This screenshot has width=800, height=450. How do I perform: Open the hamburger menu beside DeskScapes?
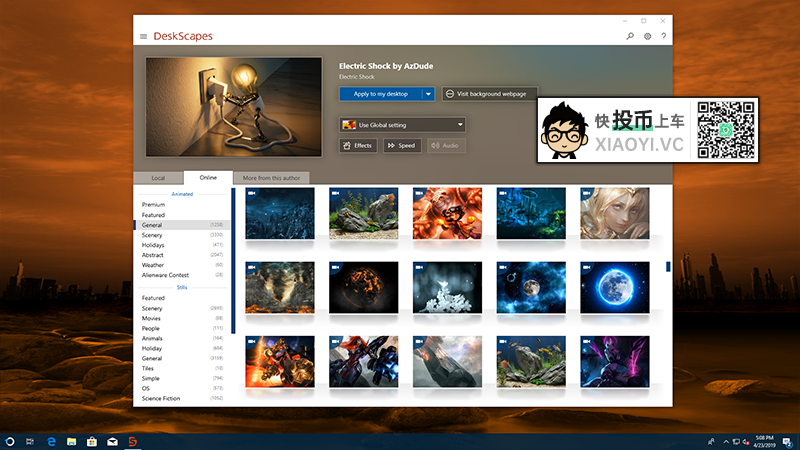point(144,36)
